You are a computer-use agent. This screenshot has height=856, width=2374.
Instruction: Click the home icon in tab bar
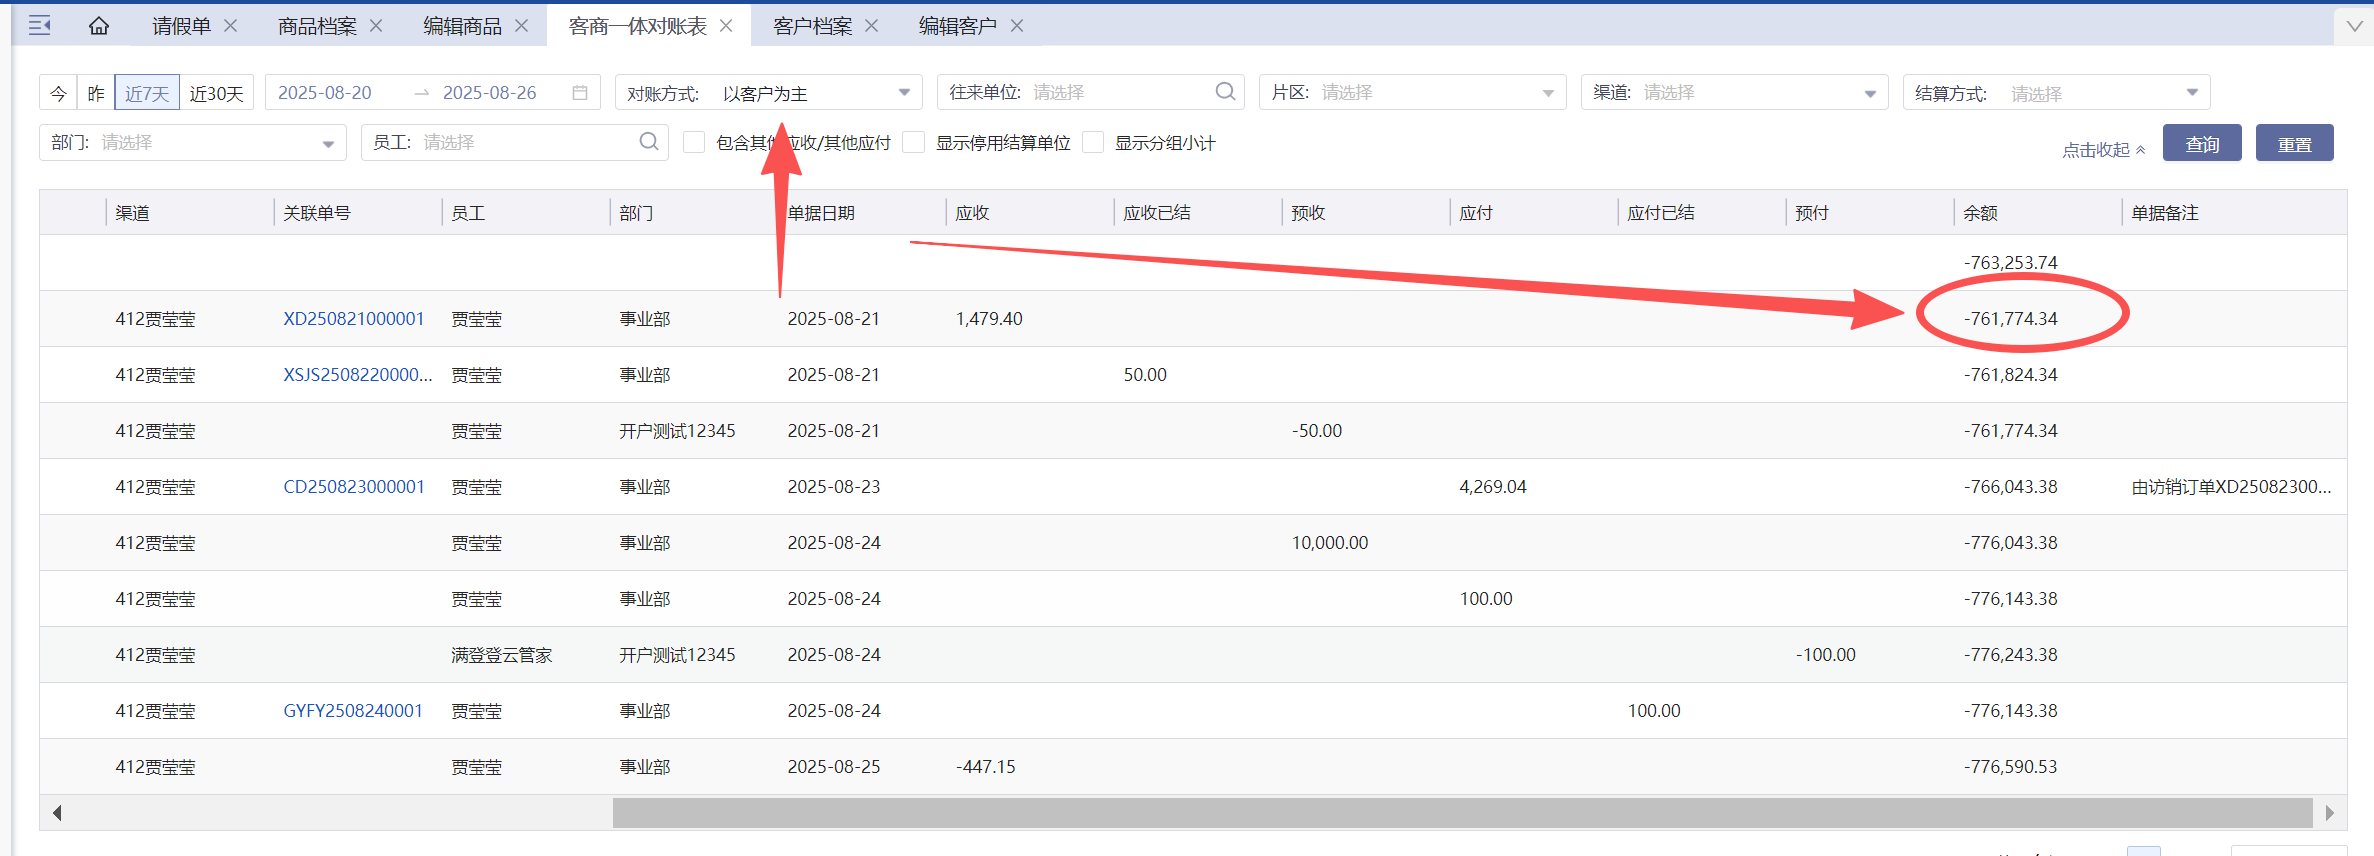98,26
